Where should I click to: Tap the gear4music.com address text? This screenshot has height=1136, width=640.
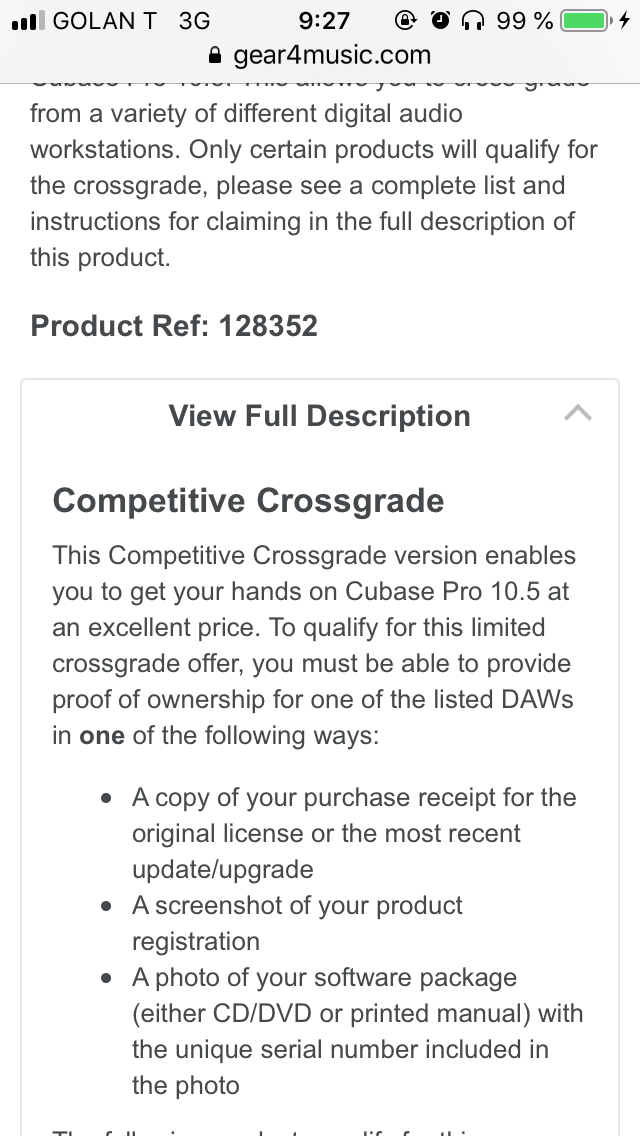click(x=332, y=55)
